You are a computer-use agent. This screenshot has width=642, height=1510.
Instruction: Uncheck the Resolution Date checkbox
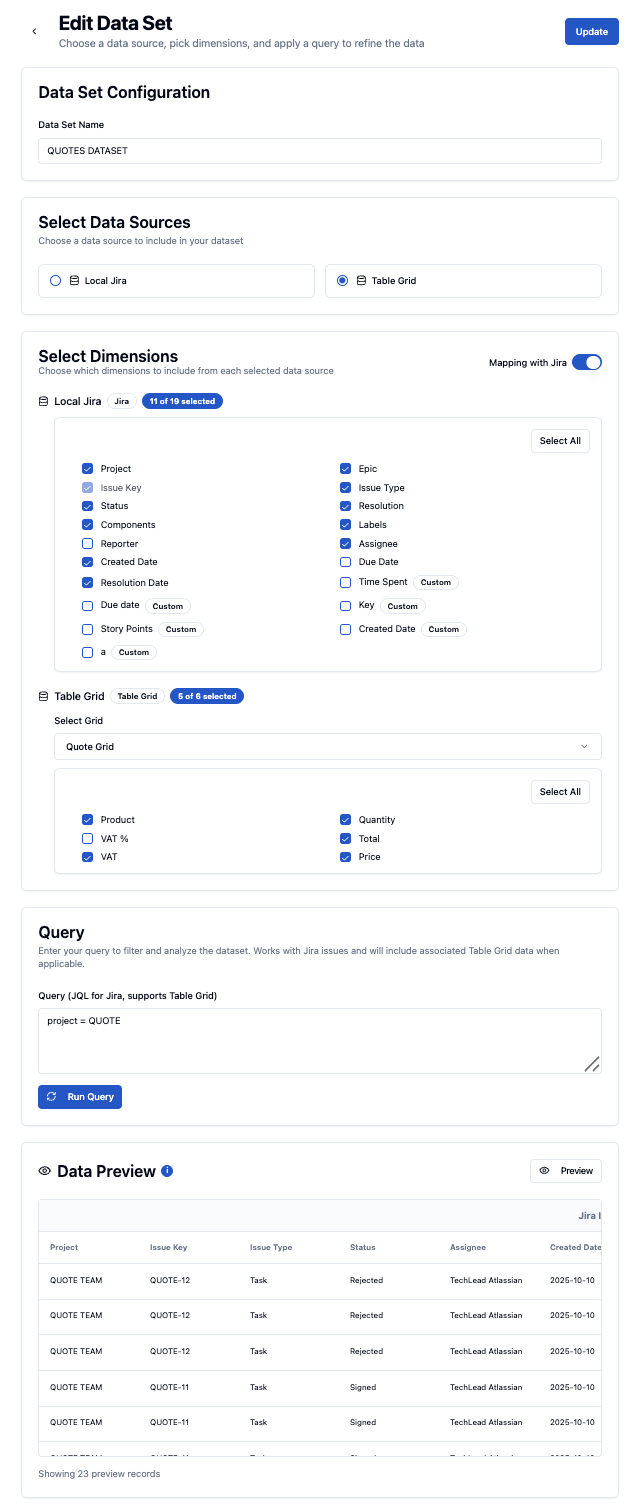(x=88, y=583)
